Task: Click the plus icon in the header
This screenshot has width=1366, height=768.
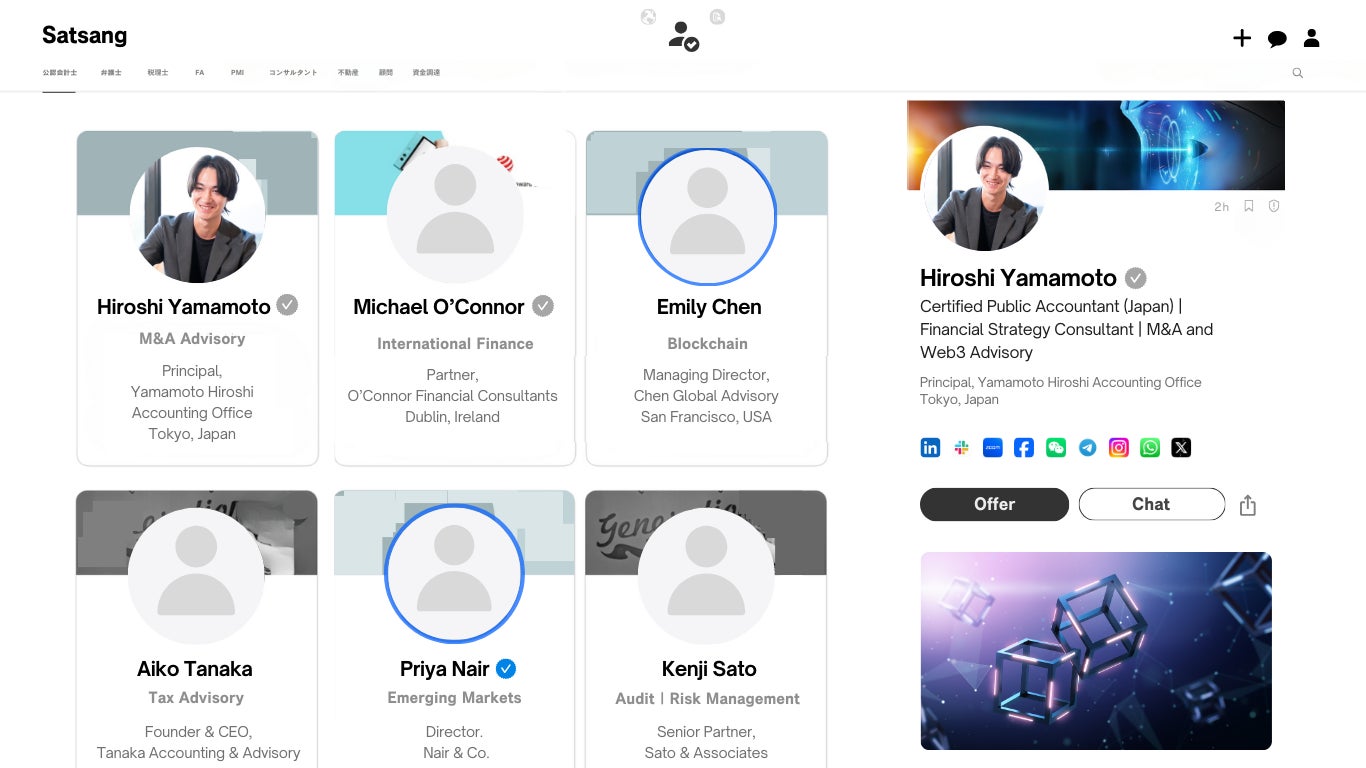Action: [1242, 38]
